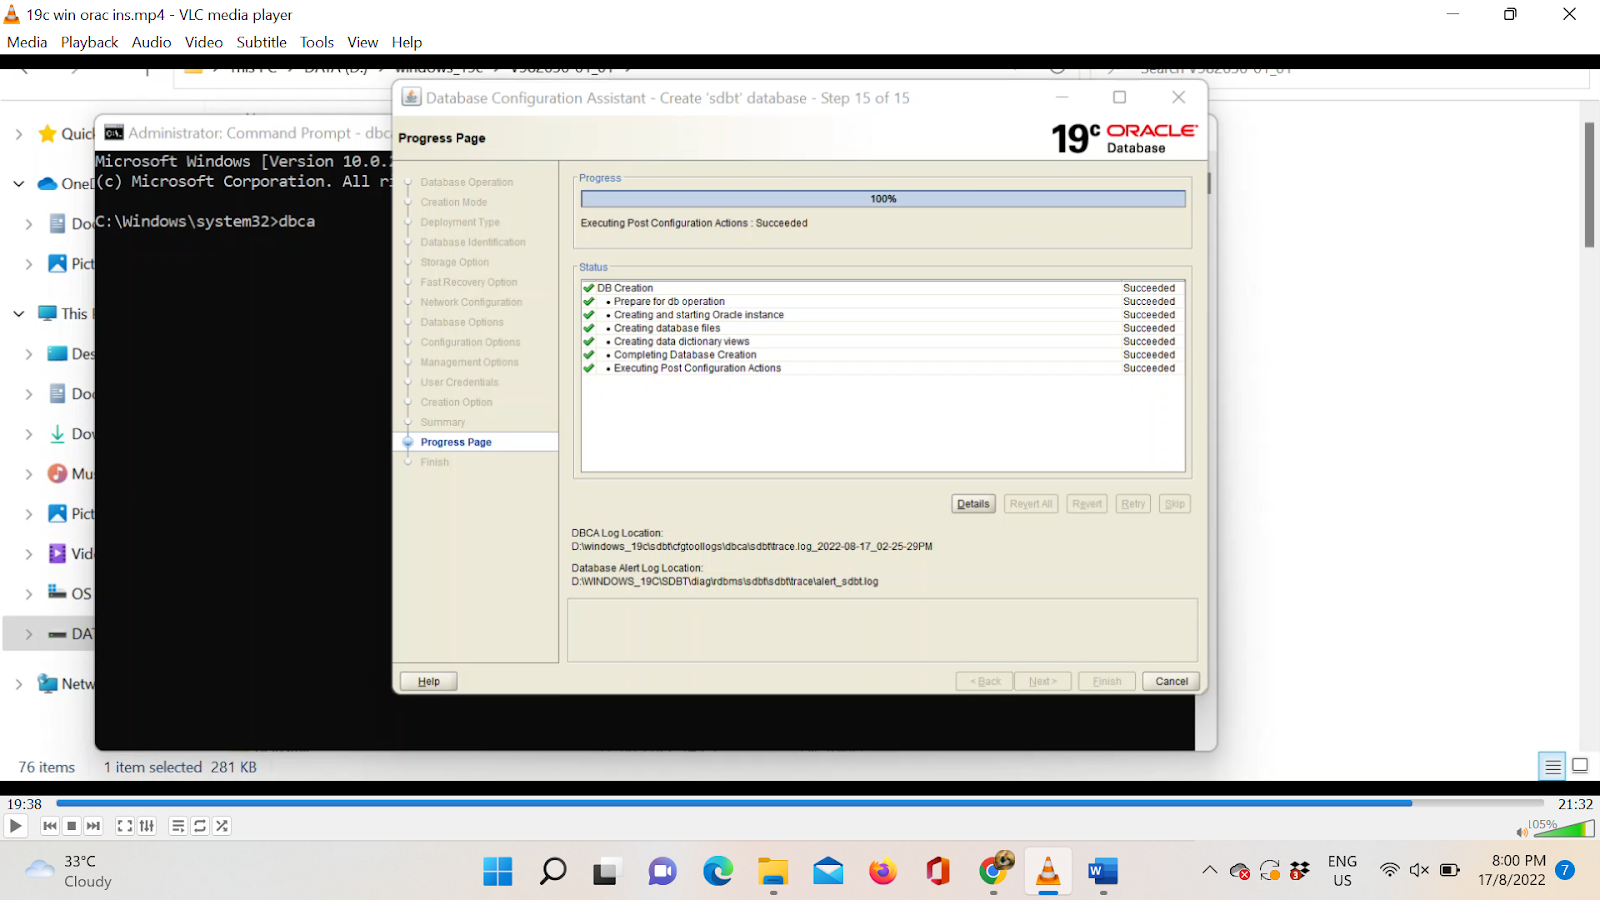1600x900 pixels.
Task: Check battery status in system tray
Action: pos(1450,870)
